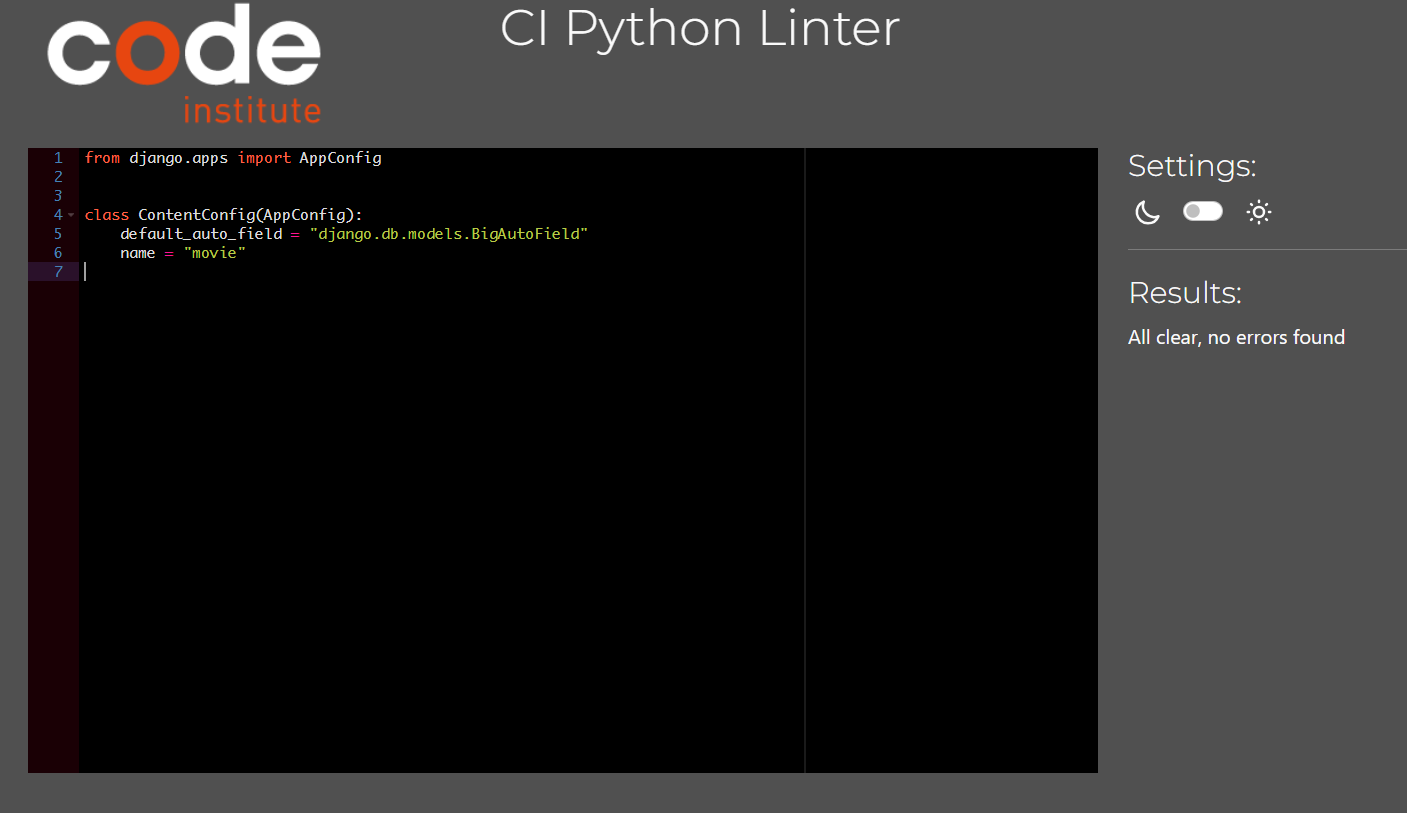
Task: Click 'name' variable on line 6
Action: click(138, 253)
